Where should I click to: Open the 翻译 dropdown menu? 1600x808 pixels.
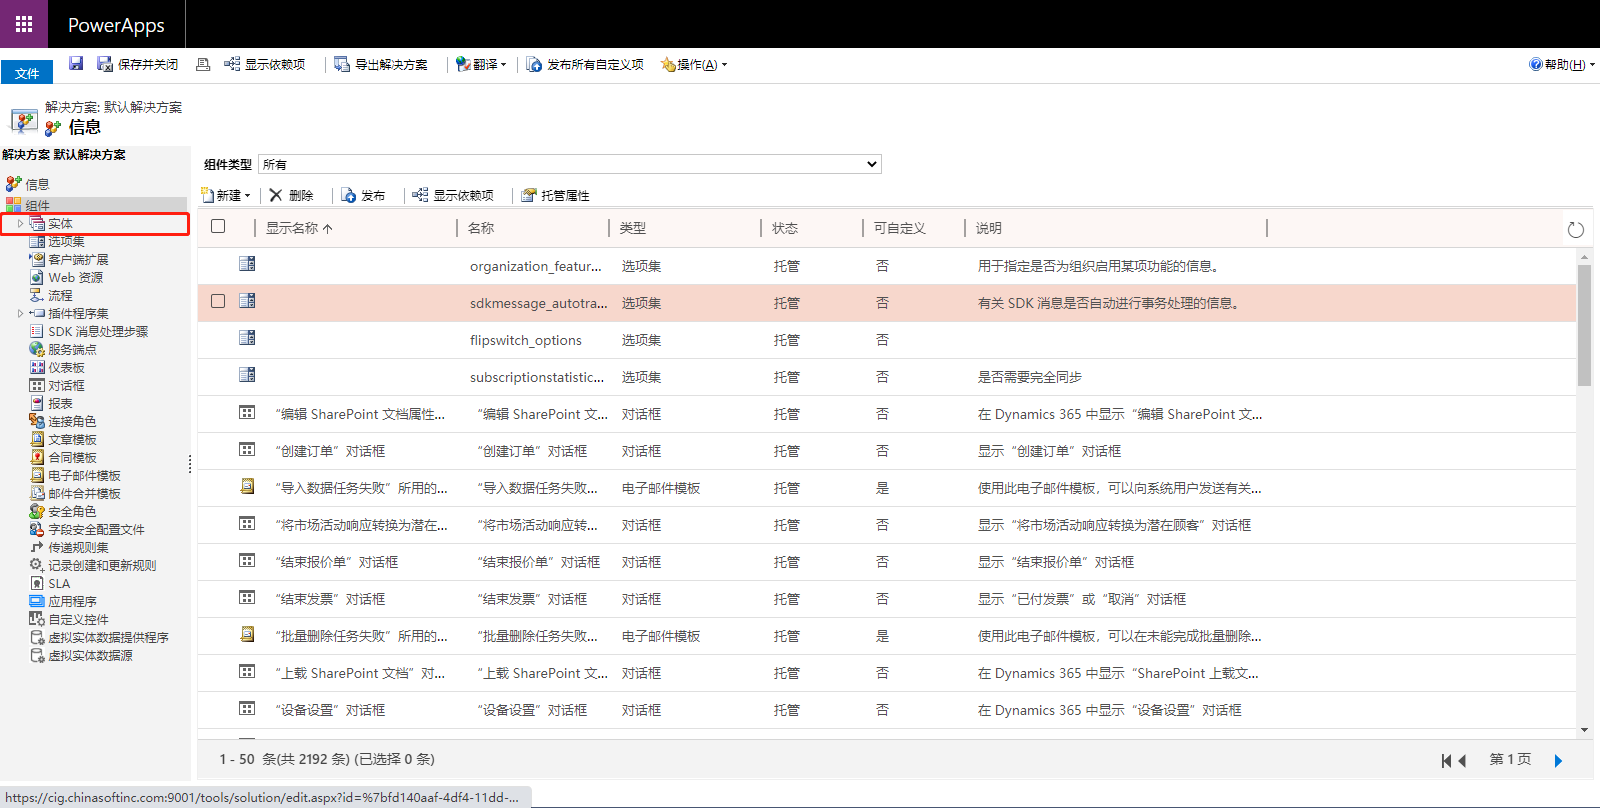[481, 64]
